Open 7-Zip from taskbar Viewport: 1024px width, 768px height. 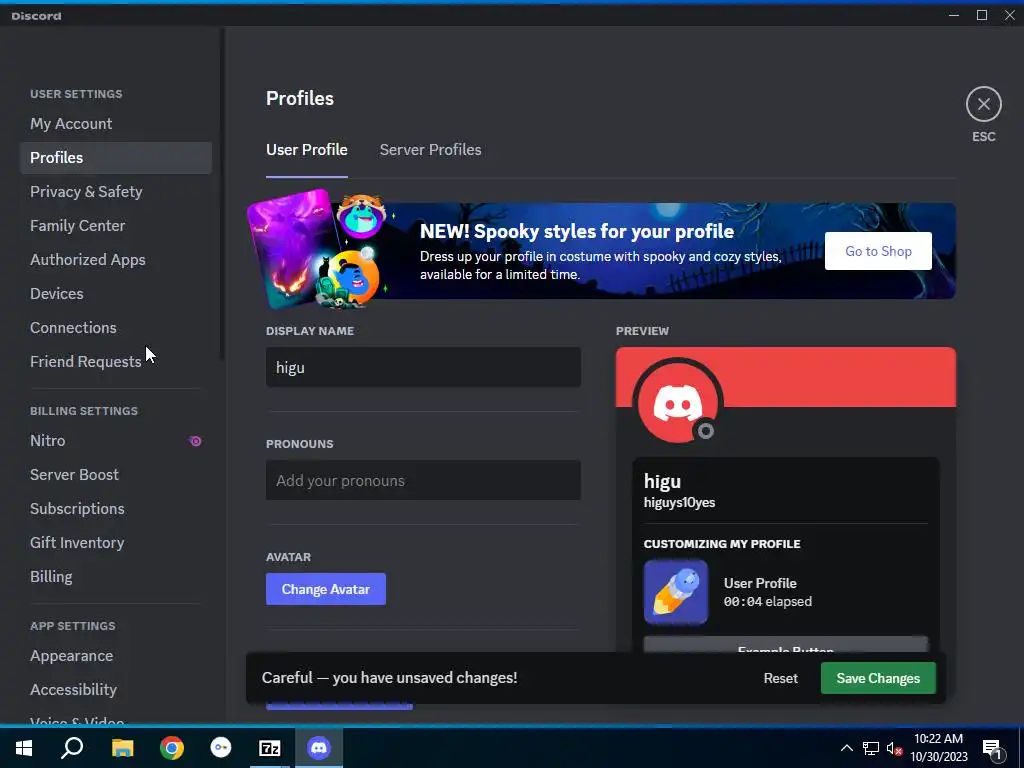click(270, 748)
